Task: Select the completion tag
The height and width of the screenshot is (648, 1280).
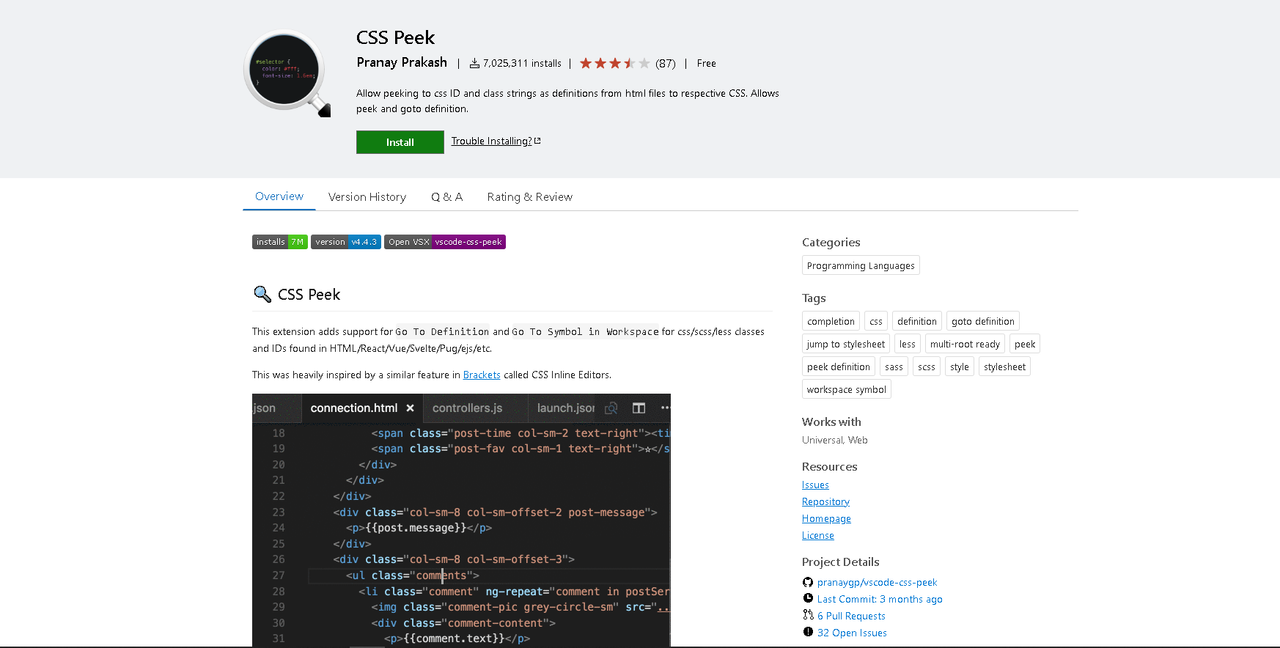Action: point(831,321)
